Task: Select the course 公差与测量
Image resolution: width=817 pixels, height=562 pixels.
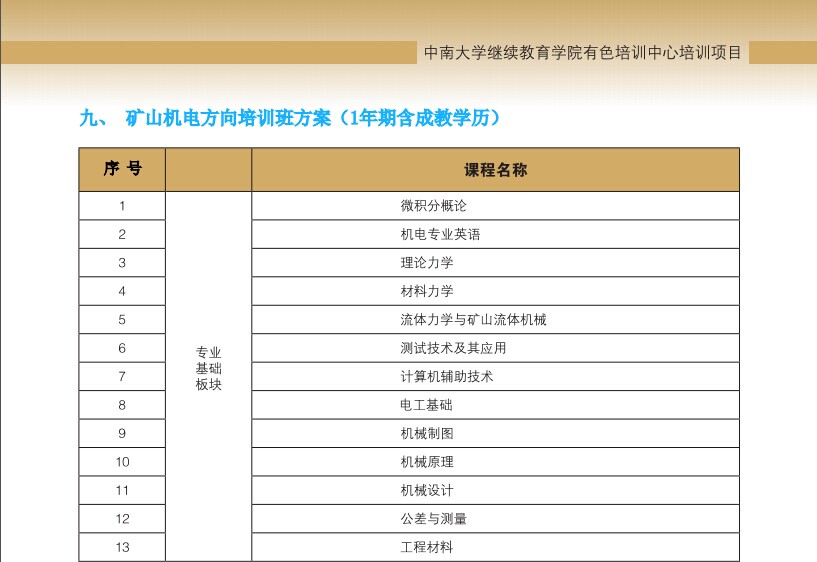Action: tap(434, 519)
